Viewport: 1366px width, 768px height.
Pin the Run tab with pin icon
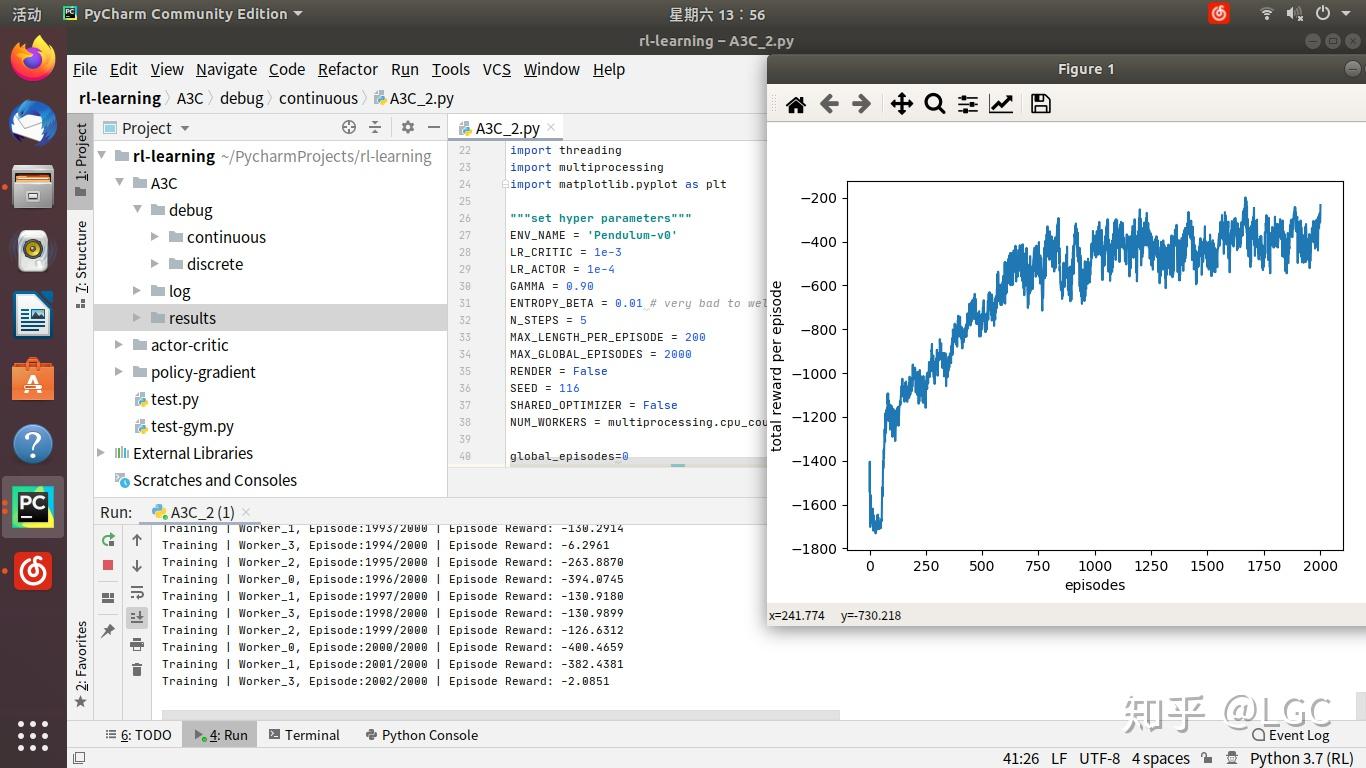[108, 630]
